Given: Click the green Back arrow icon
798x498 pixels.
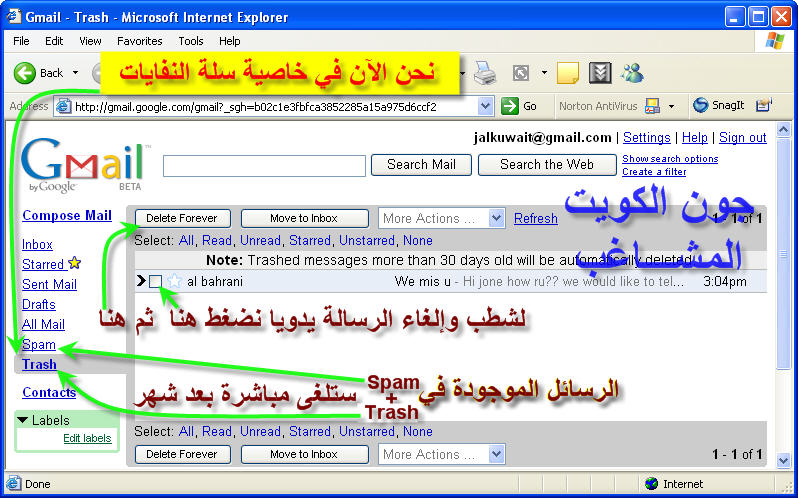Looking at the screenshot, I should coord(24,73).
